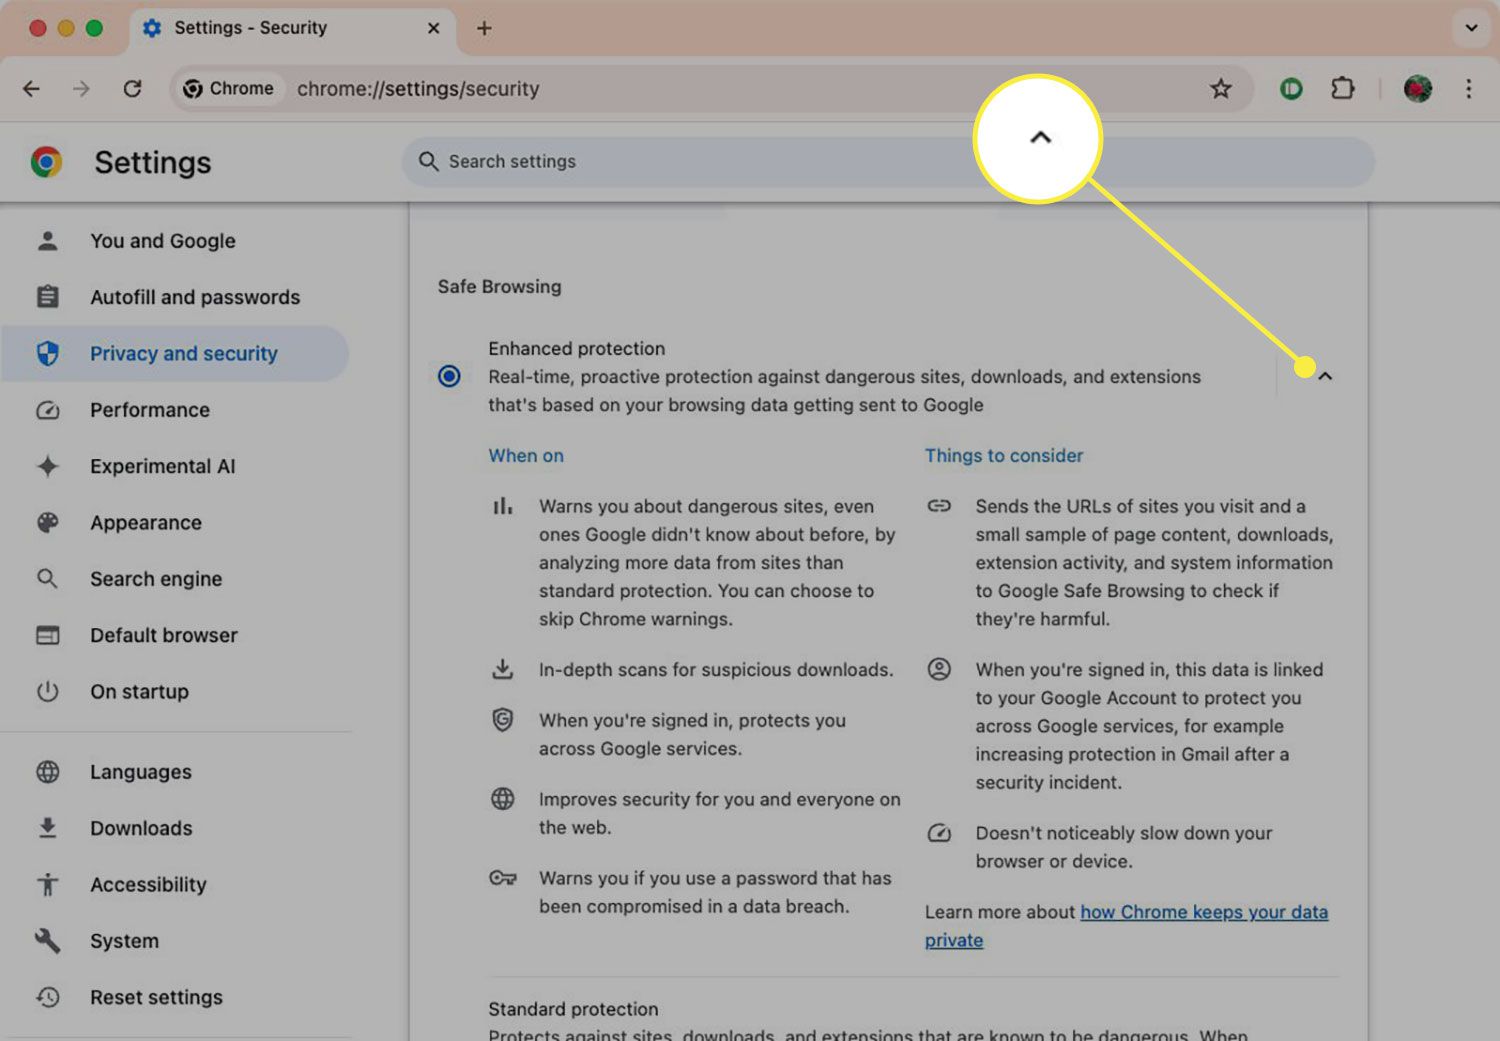Open the Extensions puzzle icon

(1343, 89)
